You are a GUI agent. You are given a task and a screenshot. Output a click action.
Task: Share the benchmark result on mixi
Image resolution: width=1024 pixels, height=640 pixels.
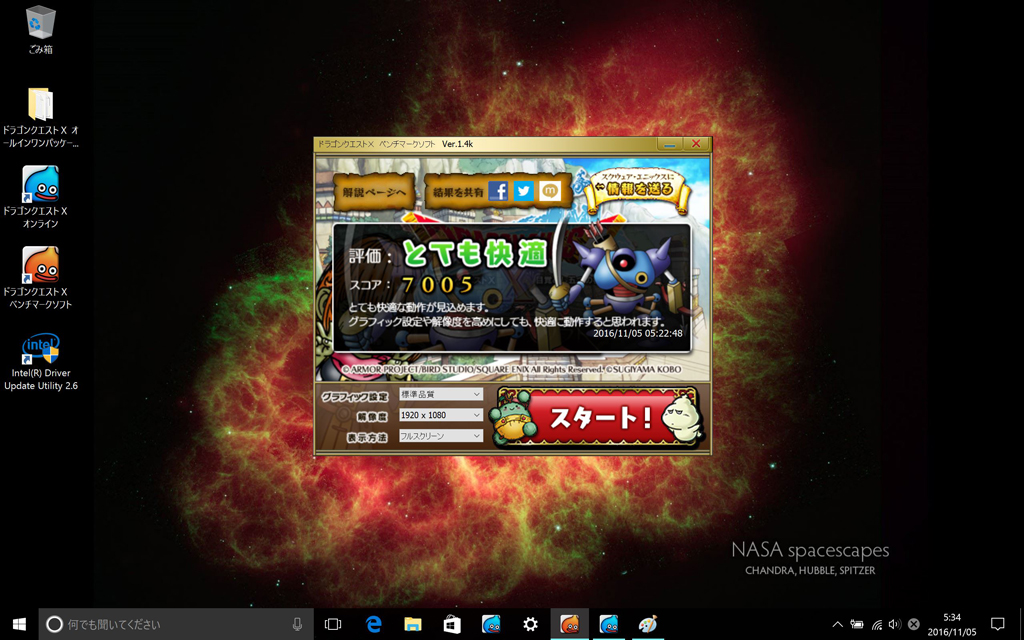coord(550,191)
